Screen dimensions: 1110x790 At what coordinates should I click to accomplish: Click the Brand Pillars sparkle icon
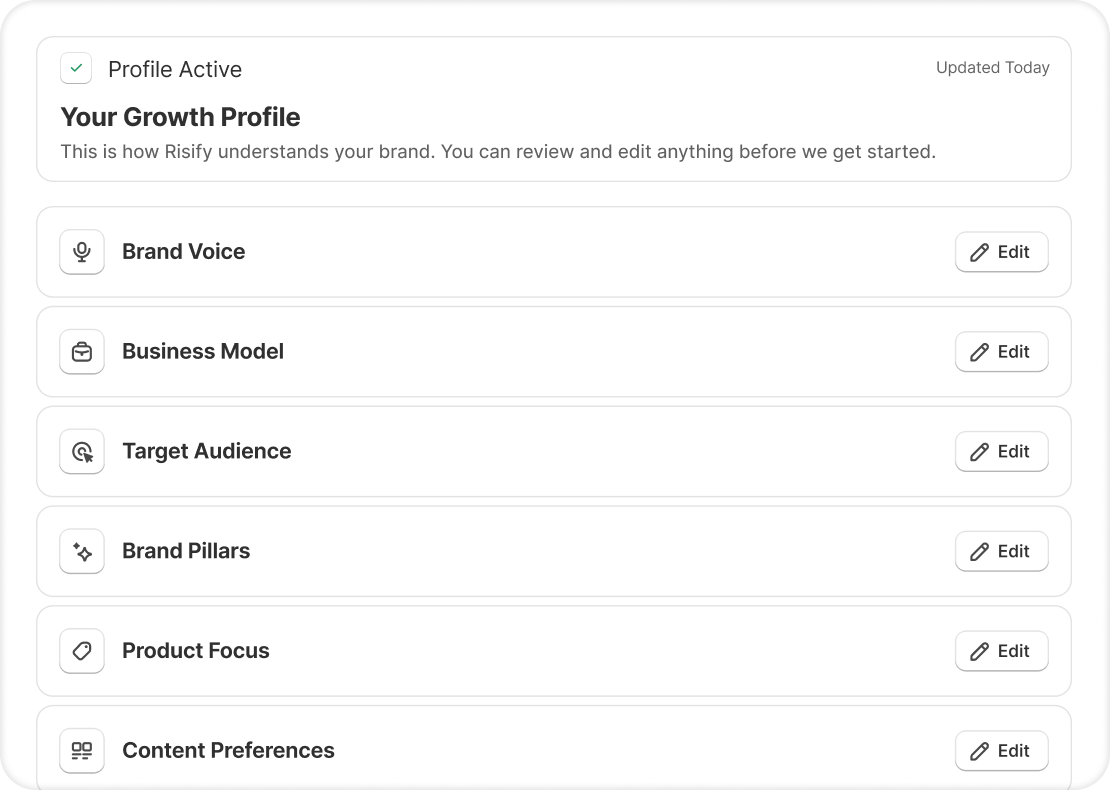[x=82, y=552]
